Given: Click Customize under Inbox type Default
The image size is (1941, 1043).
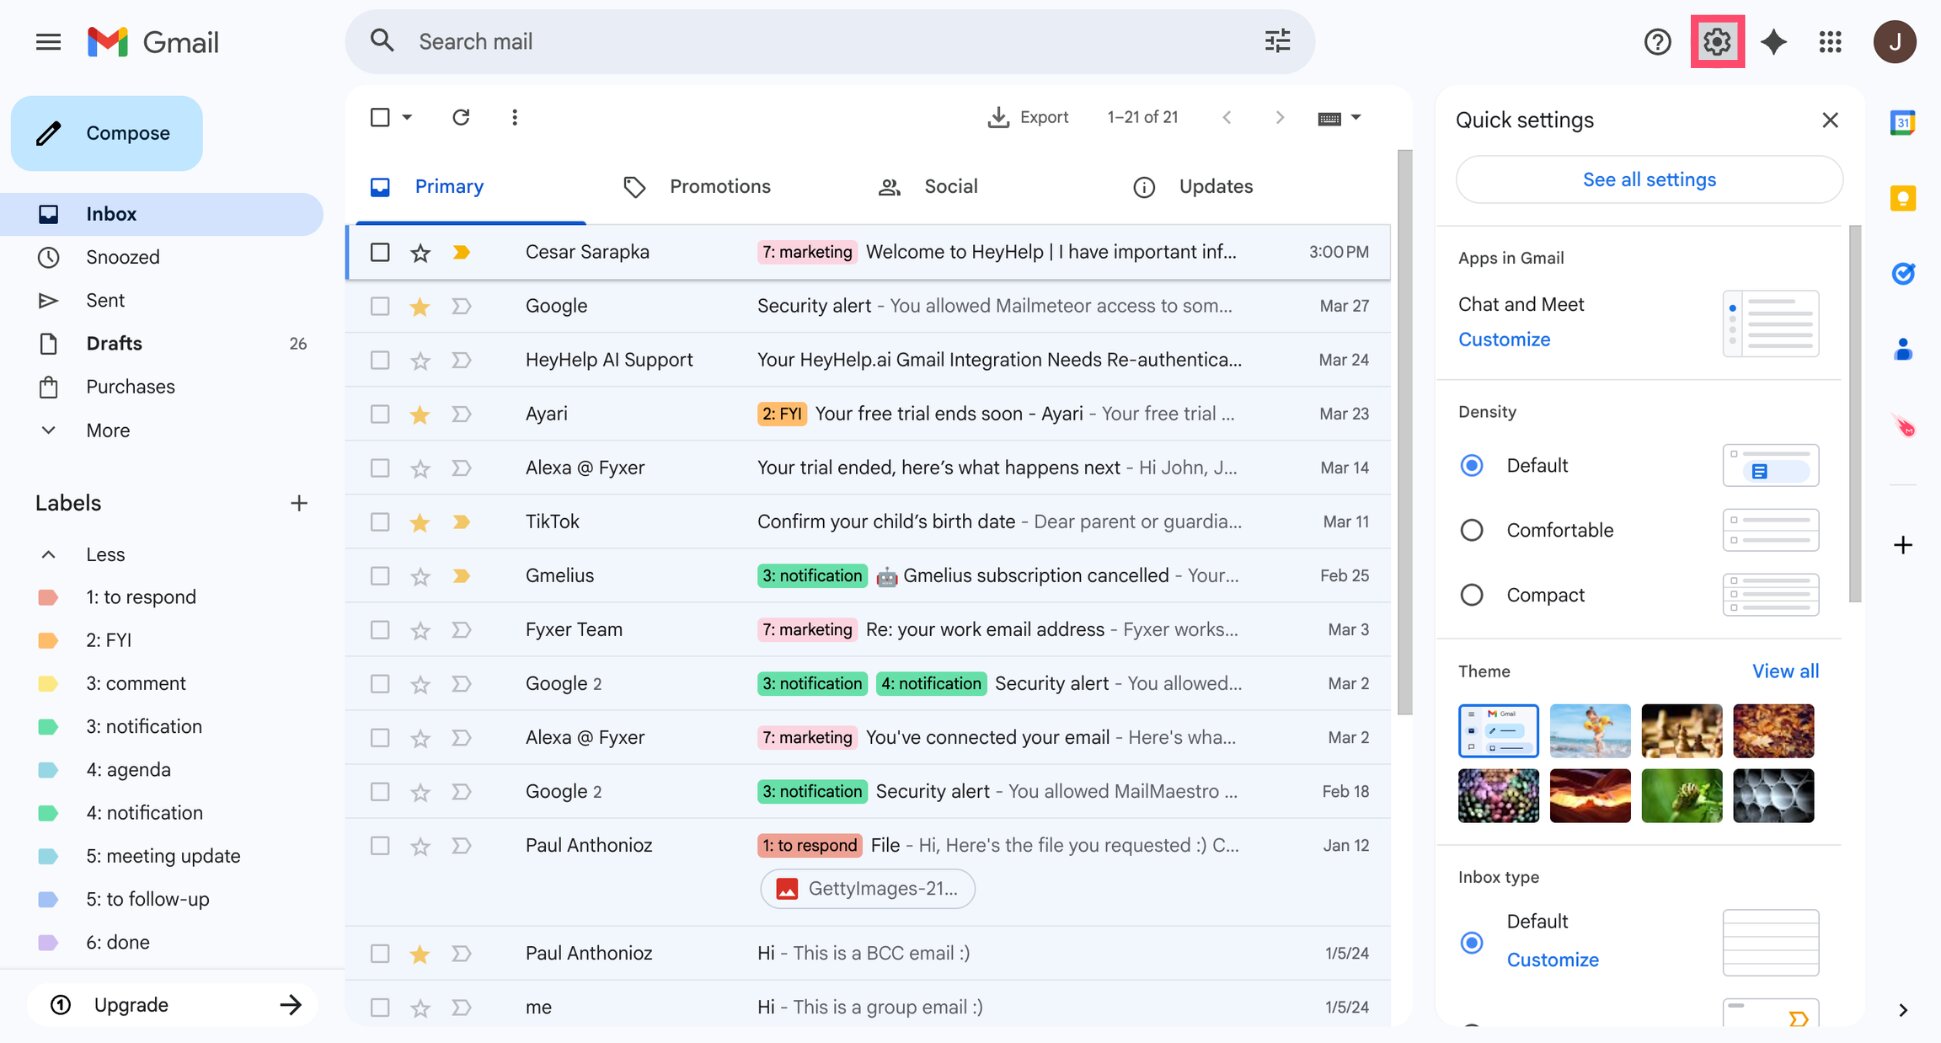Looking at the screenshot, I should 1552,960.
